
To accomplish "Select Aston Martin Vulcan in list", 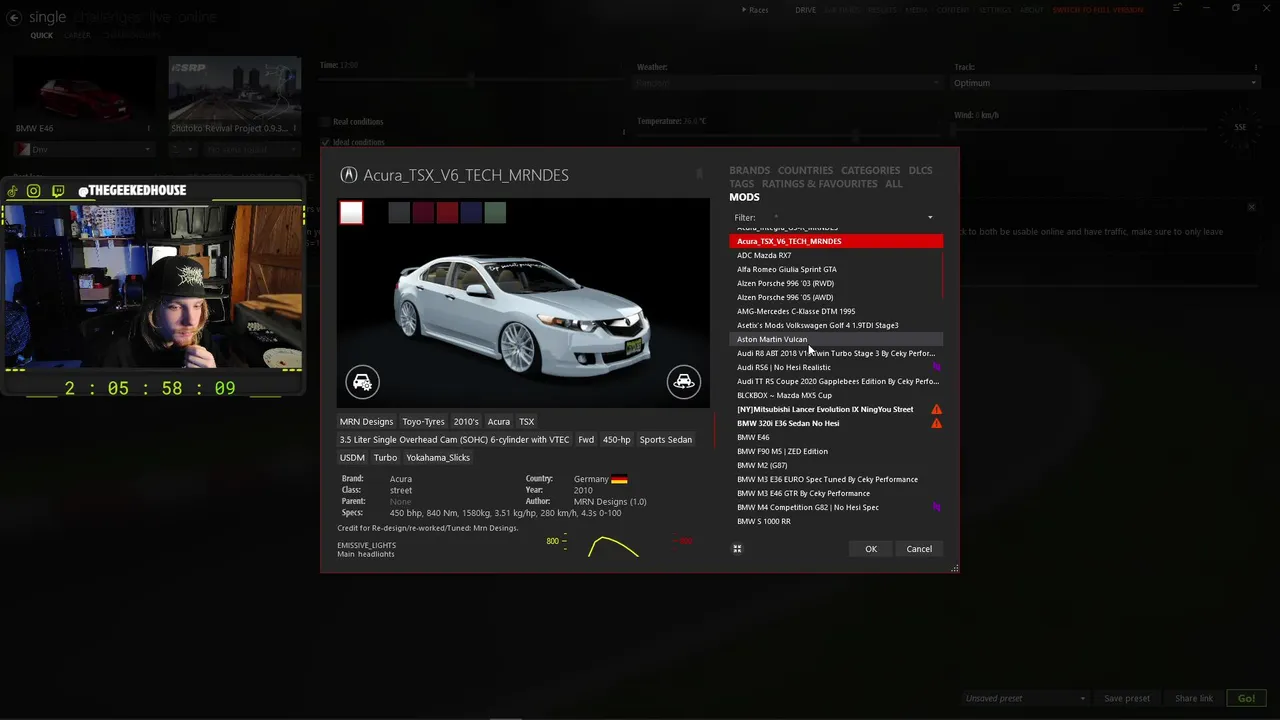I will (x=836, y=339).
